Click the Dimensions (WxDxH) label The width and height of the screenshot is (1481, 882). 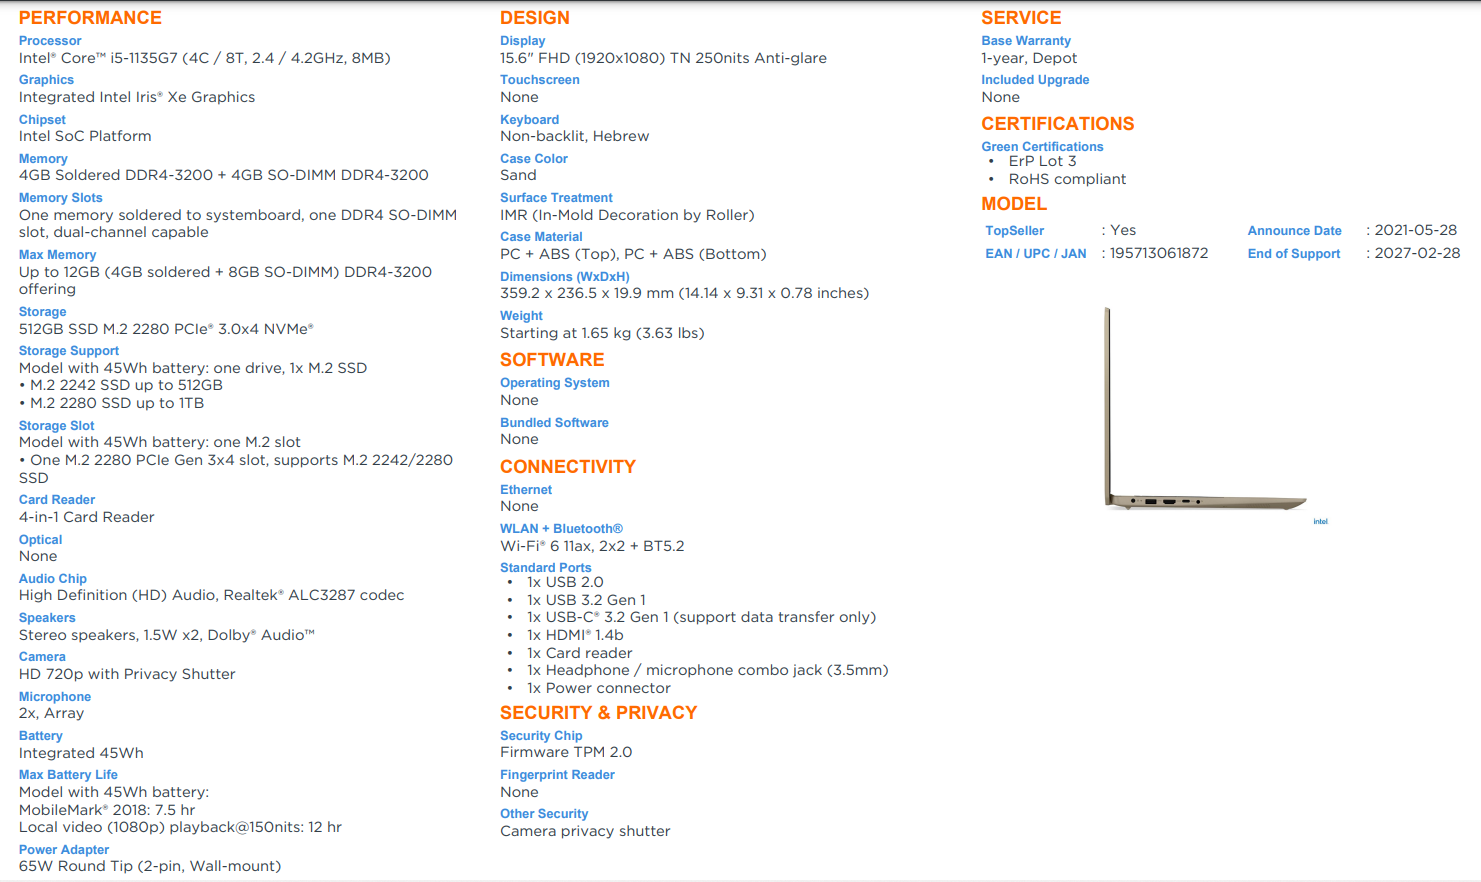coord(565,277)
